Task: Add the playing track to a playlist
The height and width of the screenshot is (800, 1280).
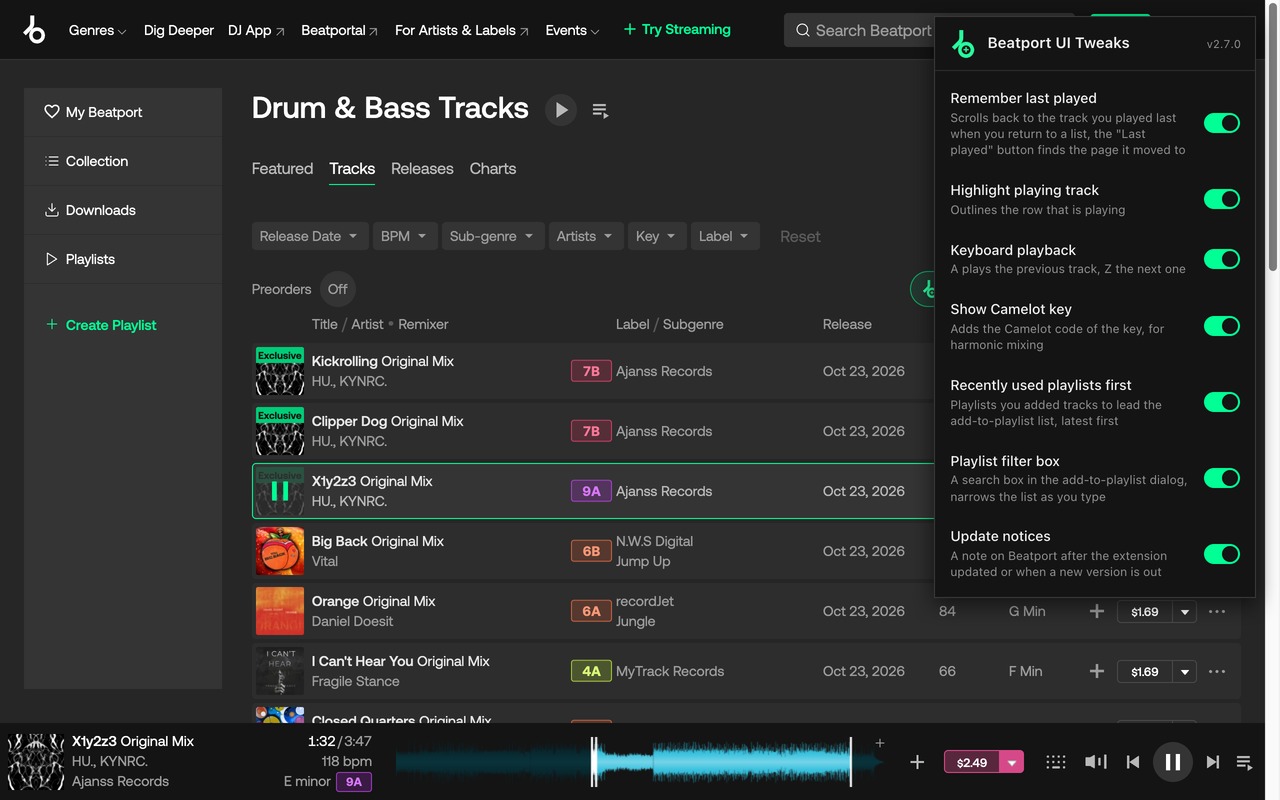Action: pos(917,762)
